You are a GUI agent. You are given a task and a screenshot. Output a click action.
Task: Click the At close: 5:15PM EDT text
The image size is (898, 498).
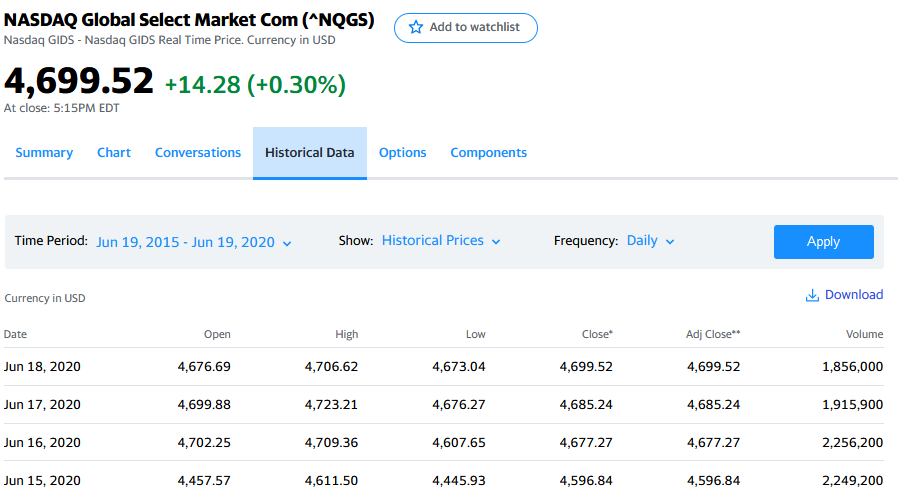[x=61, y=108]
